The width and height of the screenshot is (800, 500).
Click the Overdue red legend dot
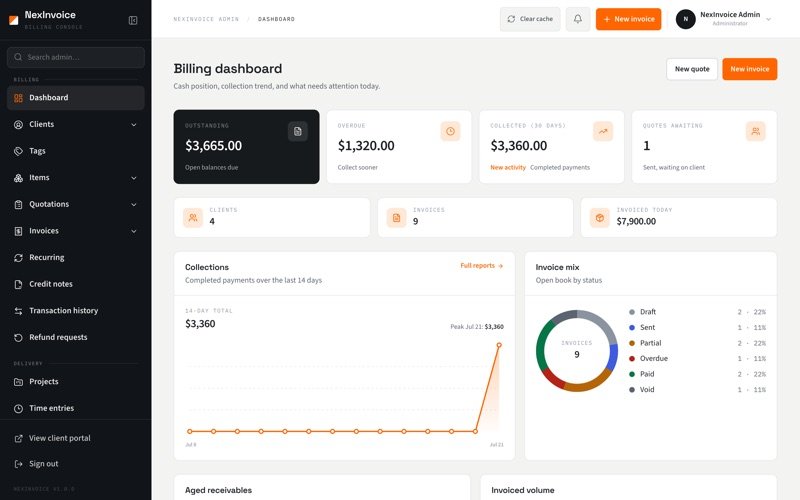click(x=632, y=359)
